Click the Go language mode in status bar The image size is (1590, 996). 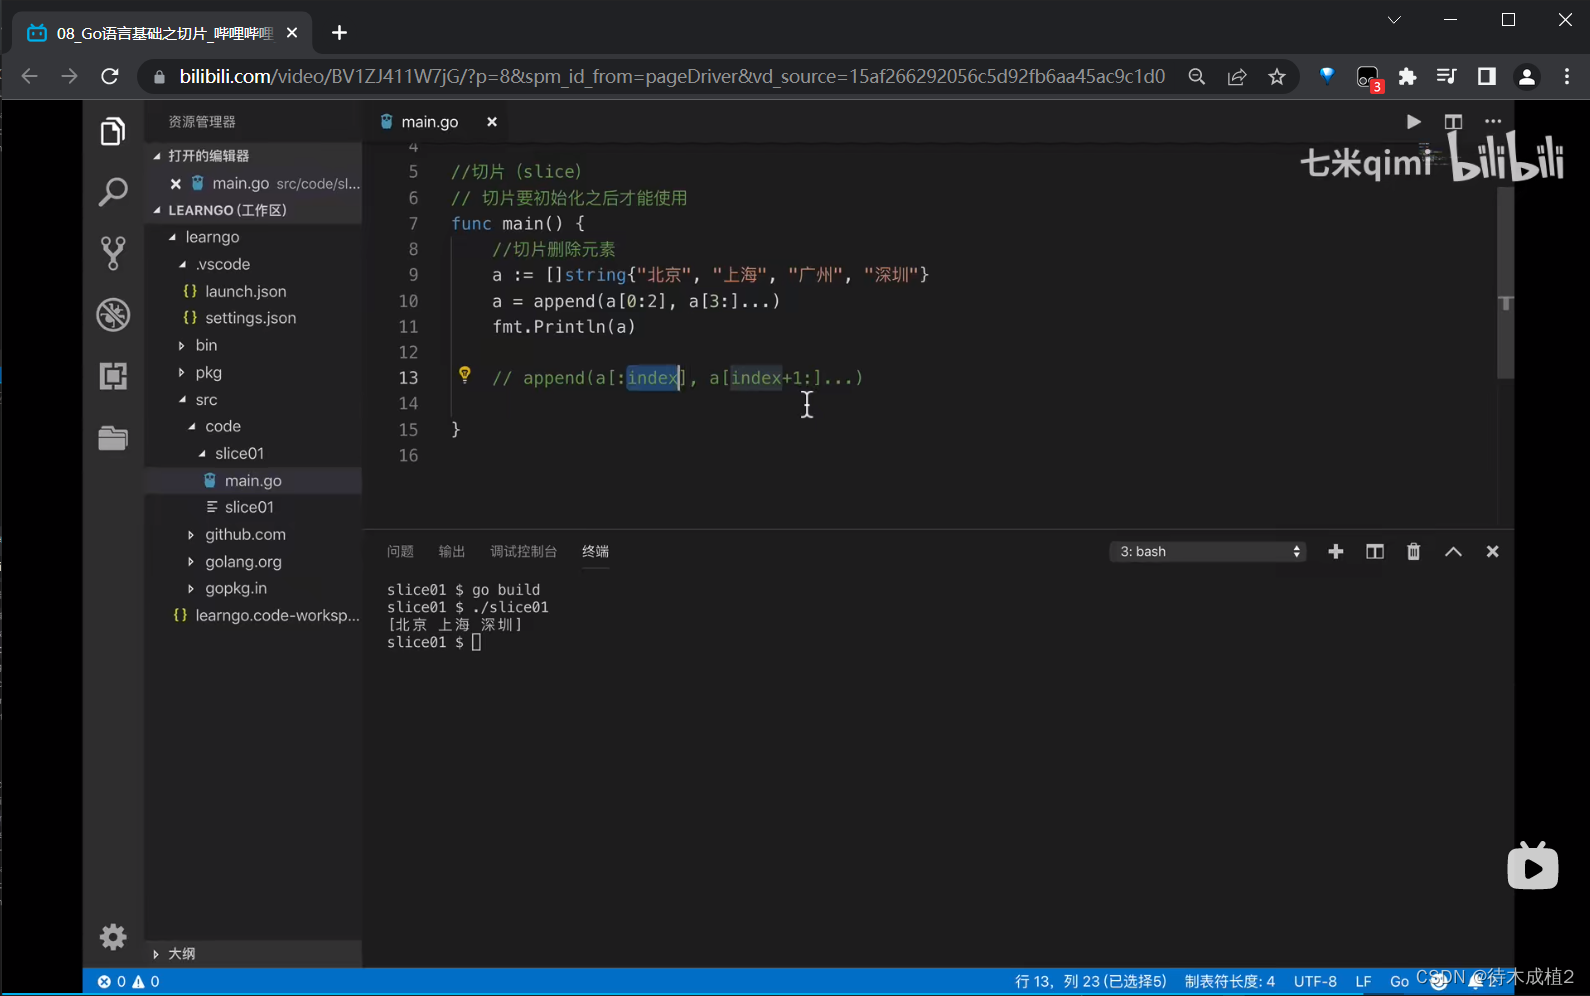click(1399, 982)
